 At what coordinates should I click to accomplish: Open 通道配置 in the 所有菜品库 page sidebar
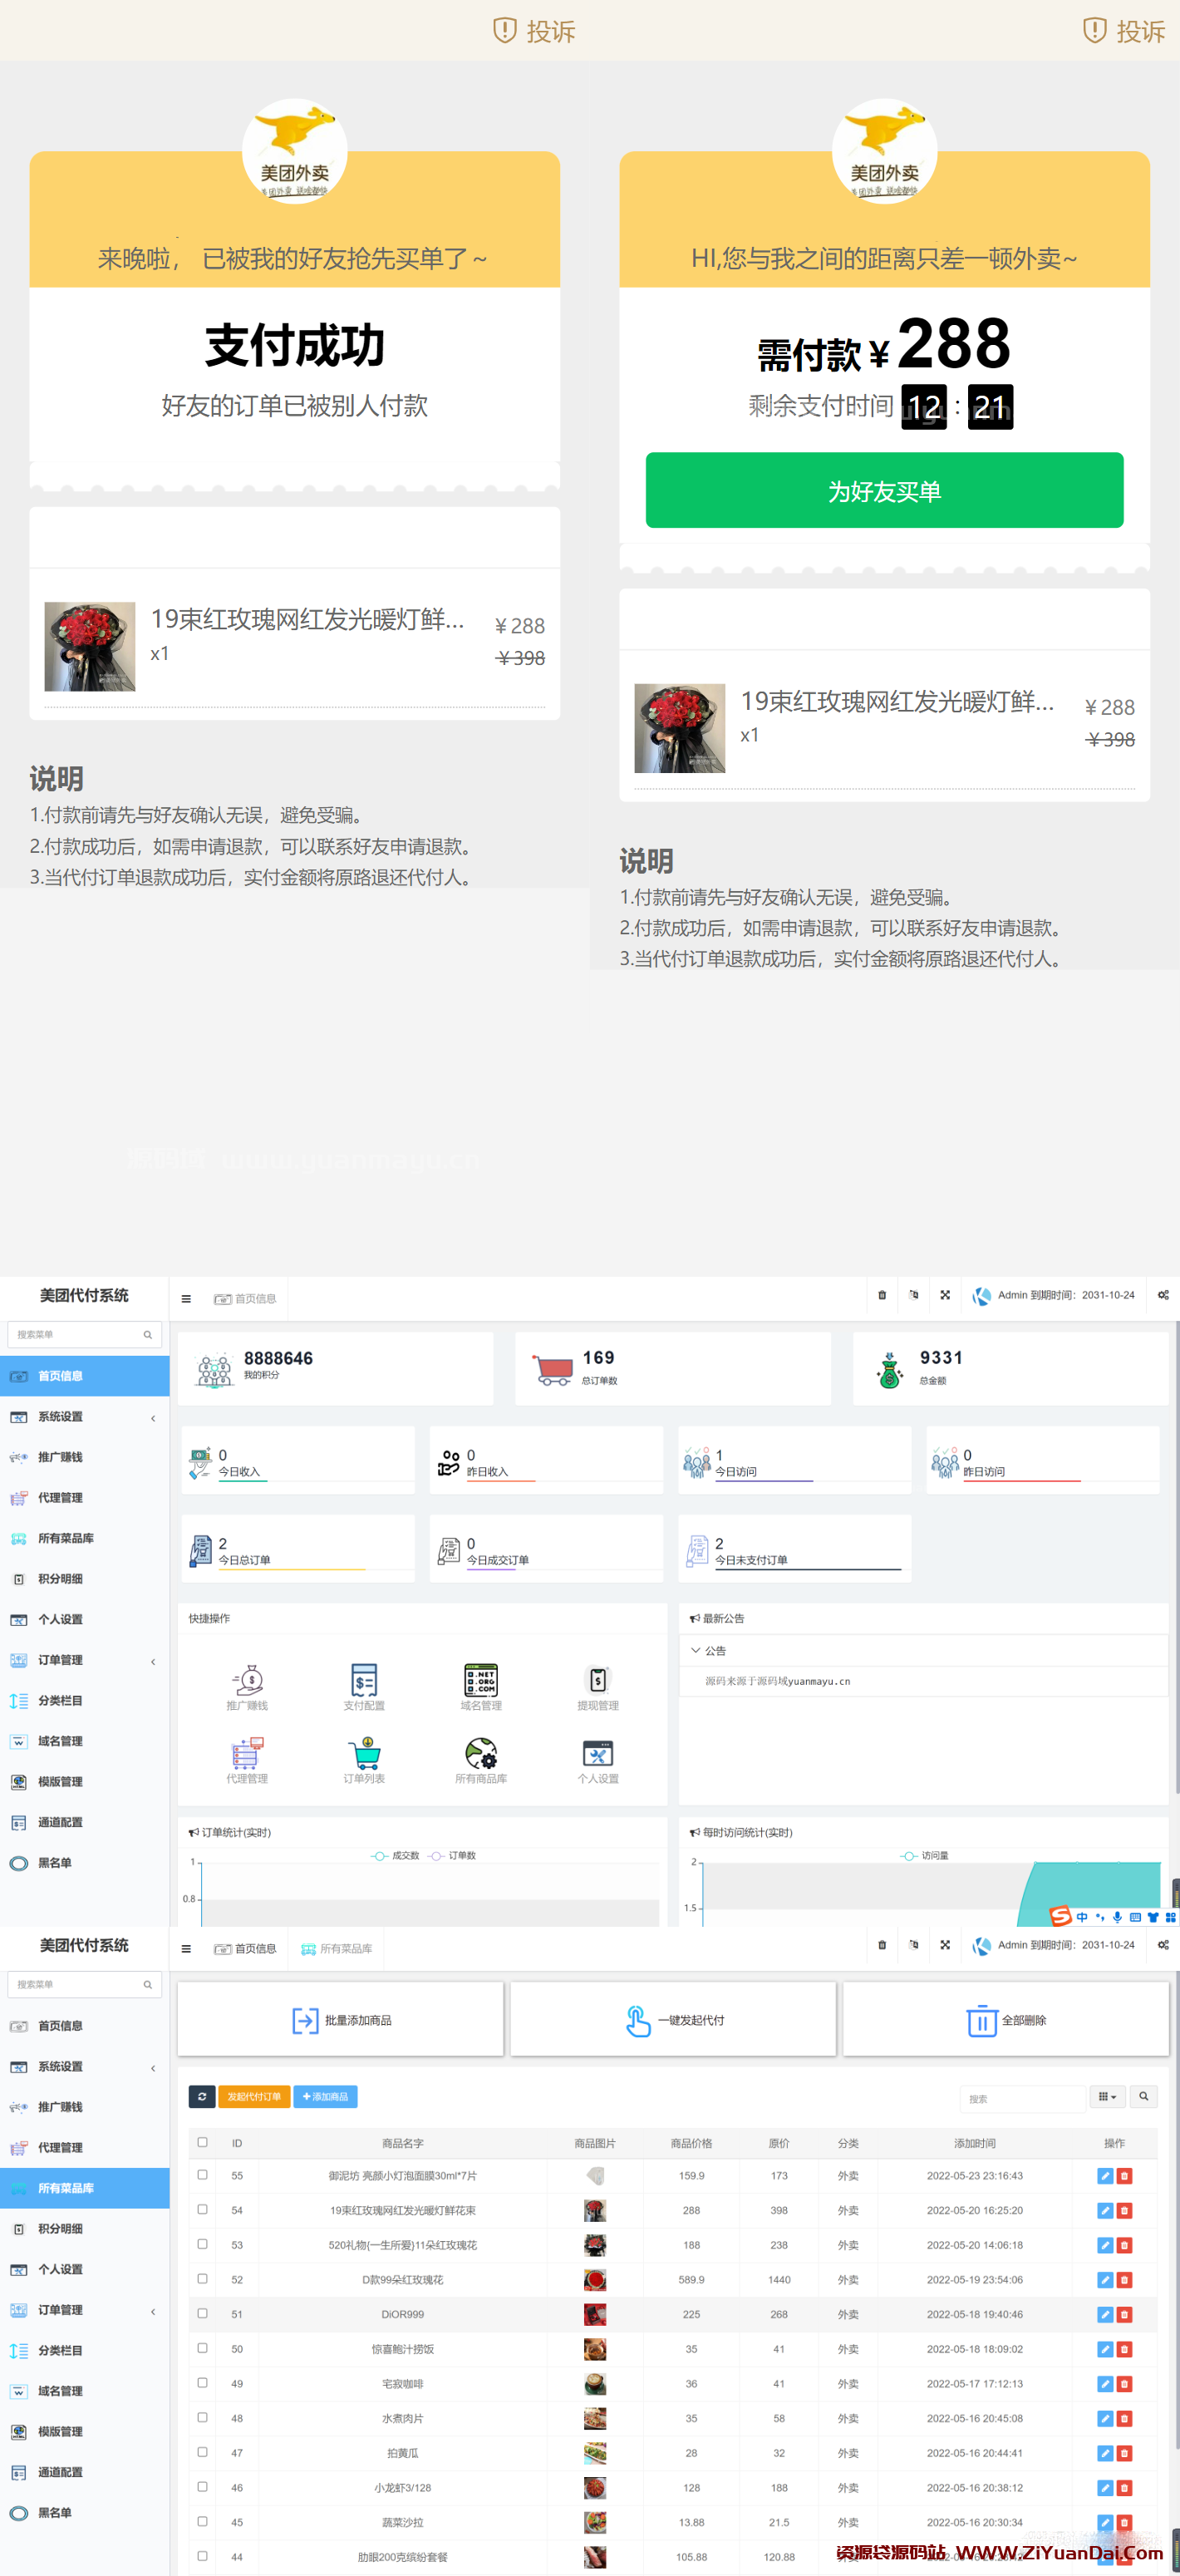(x=85, y=2472)
